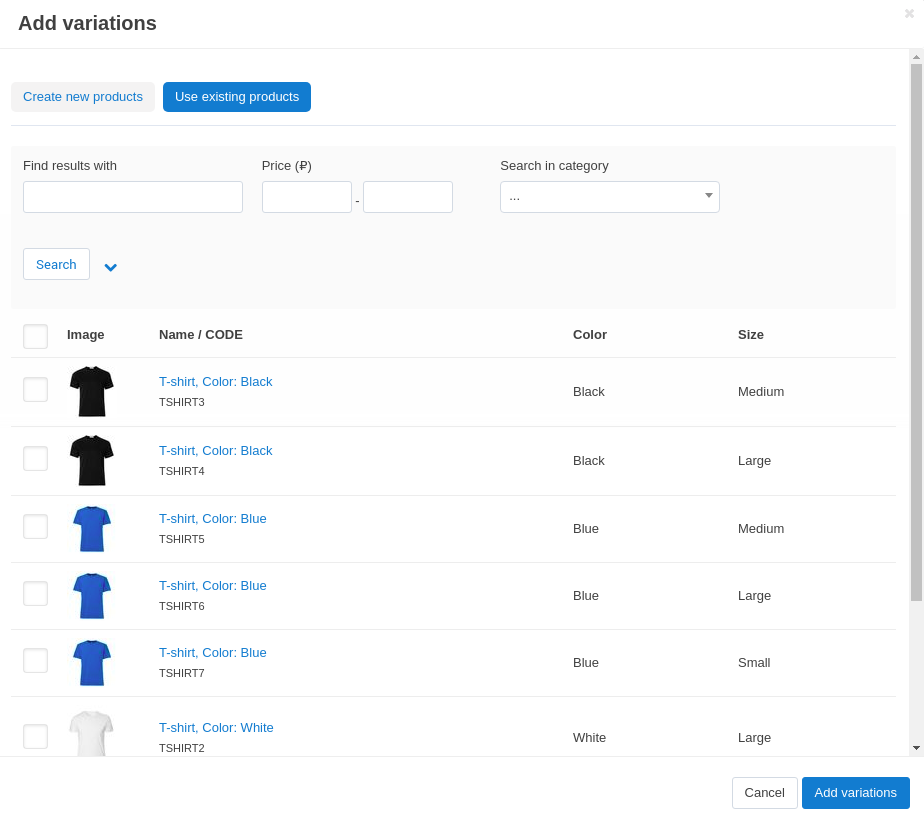Click the maximum price input

(408, 197)
